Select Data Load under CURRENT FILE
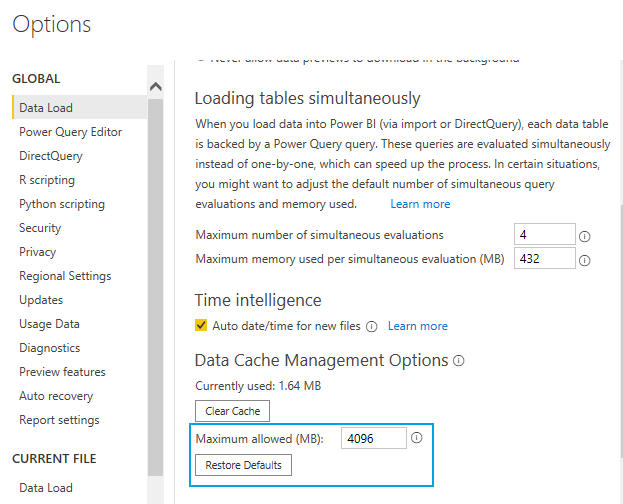Viewport: 623px width, 504px height. tap(46, 488)
